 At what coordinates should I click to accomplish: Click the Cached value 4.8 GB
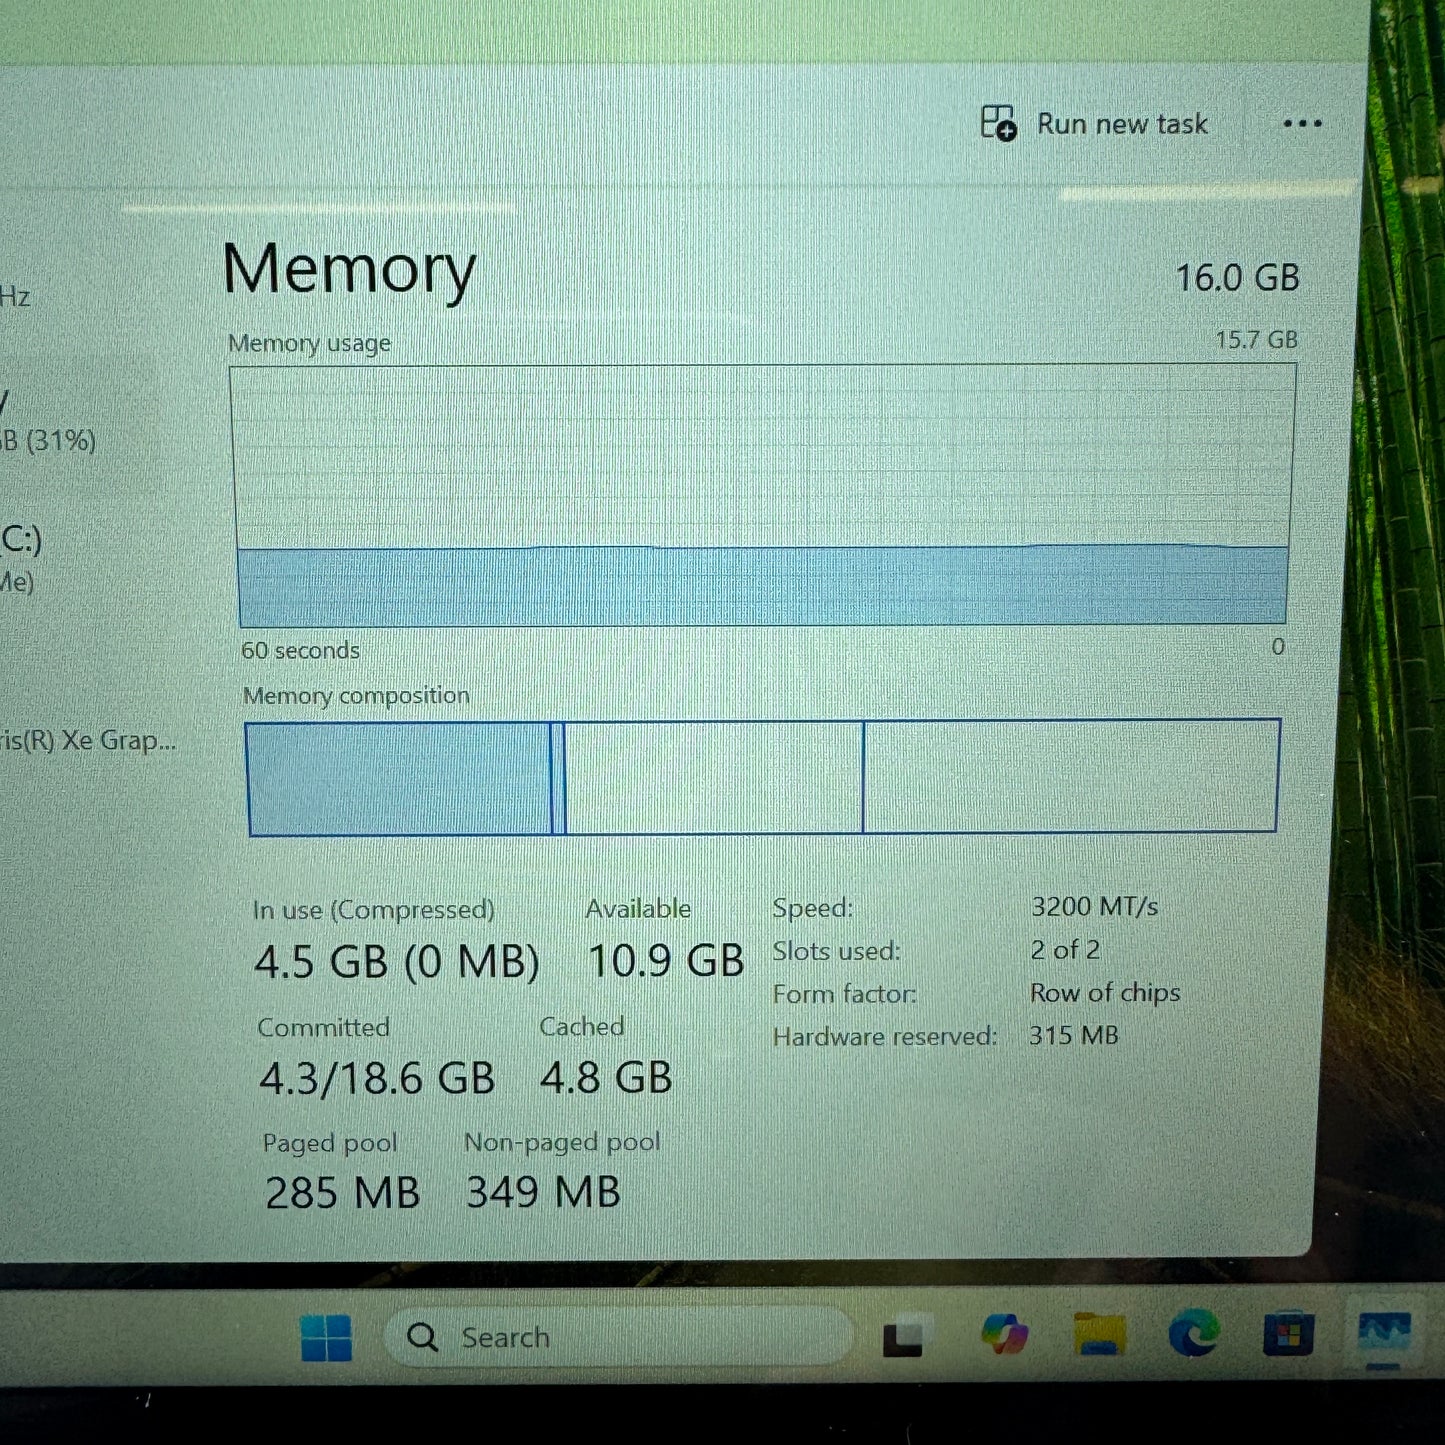[606, 1077]
